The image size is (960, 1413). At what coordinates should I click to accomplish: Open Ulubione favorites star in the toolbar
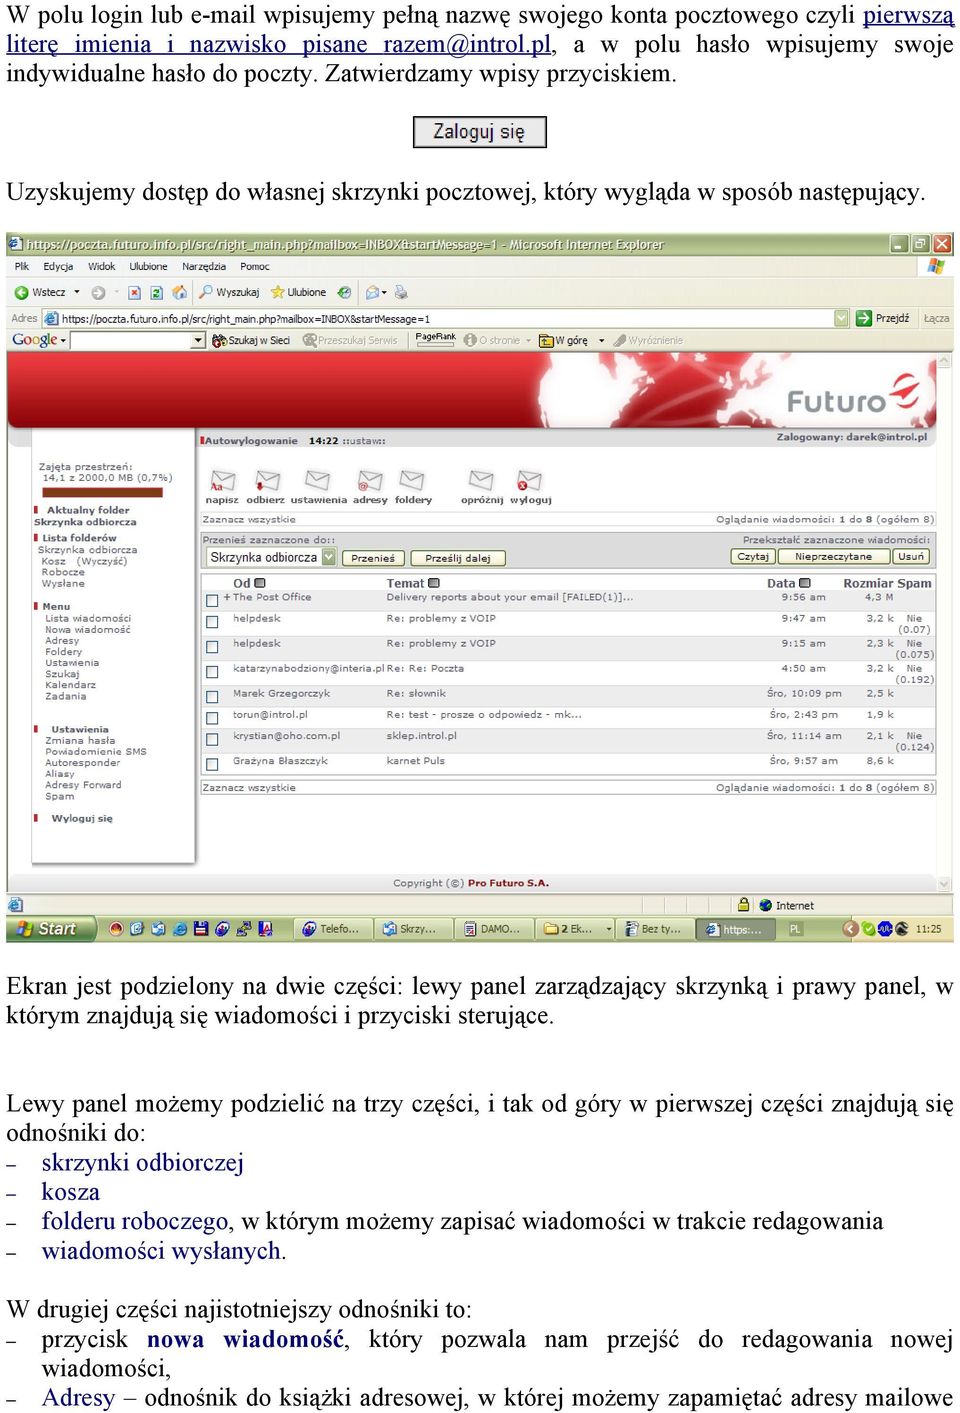point(298,292)
